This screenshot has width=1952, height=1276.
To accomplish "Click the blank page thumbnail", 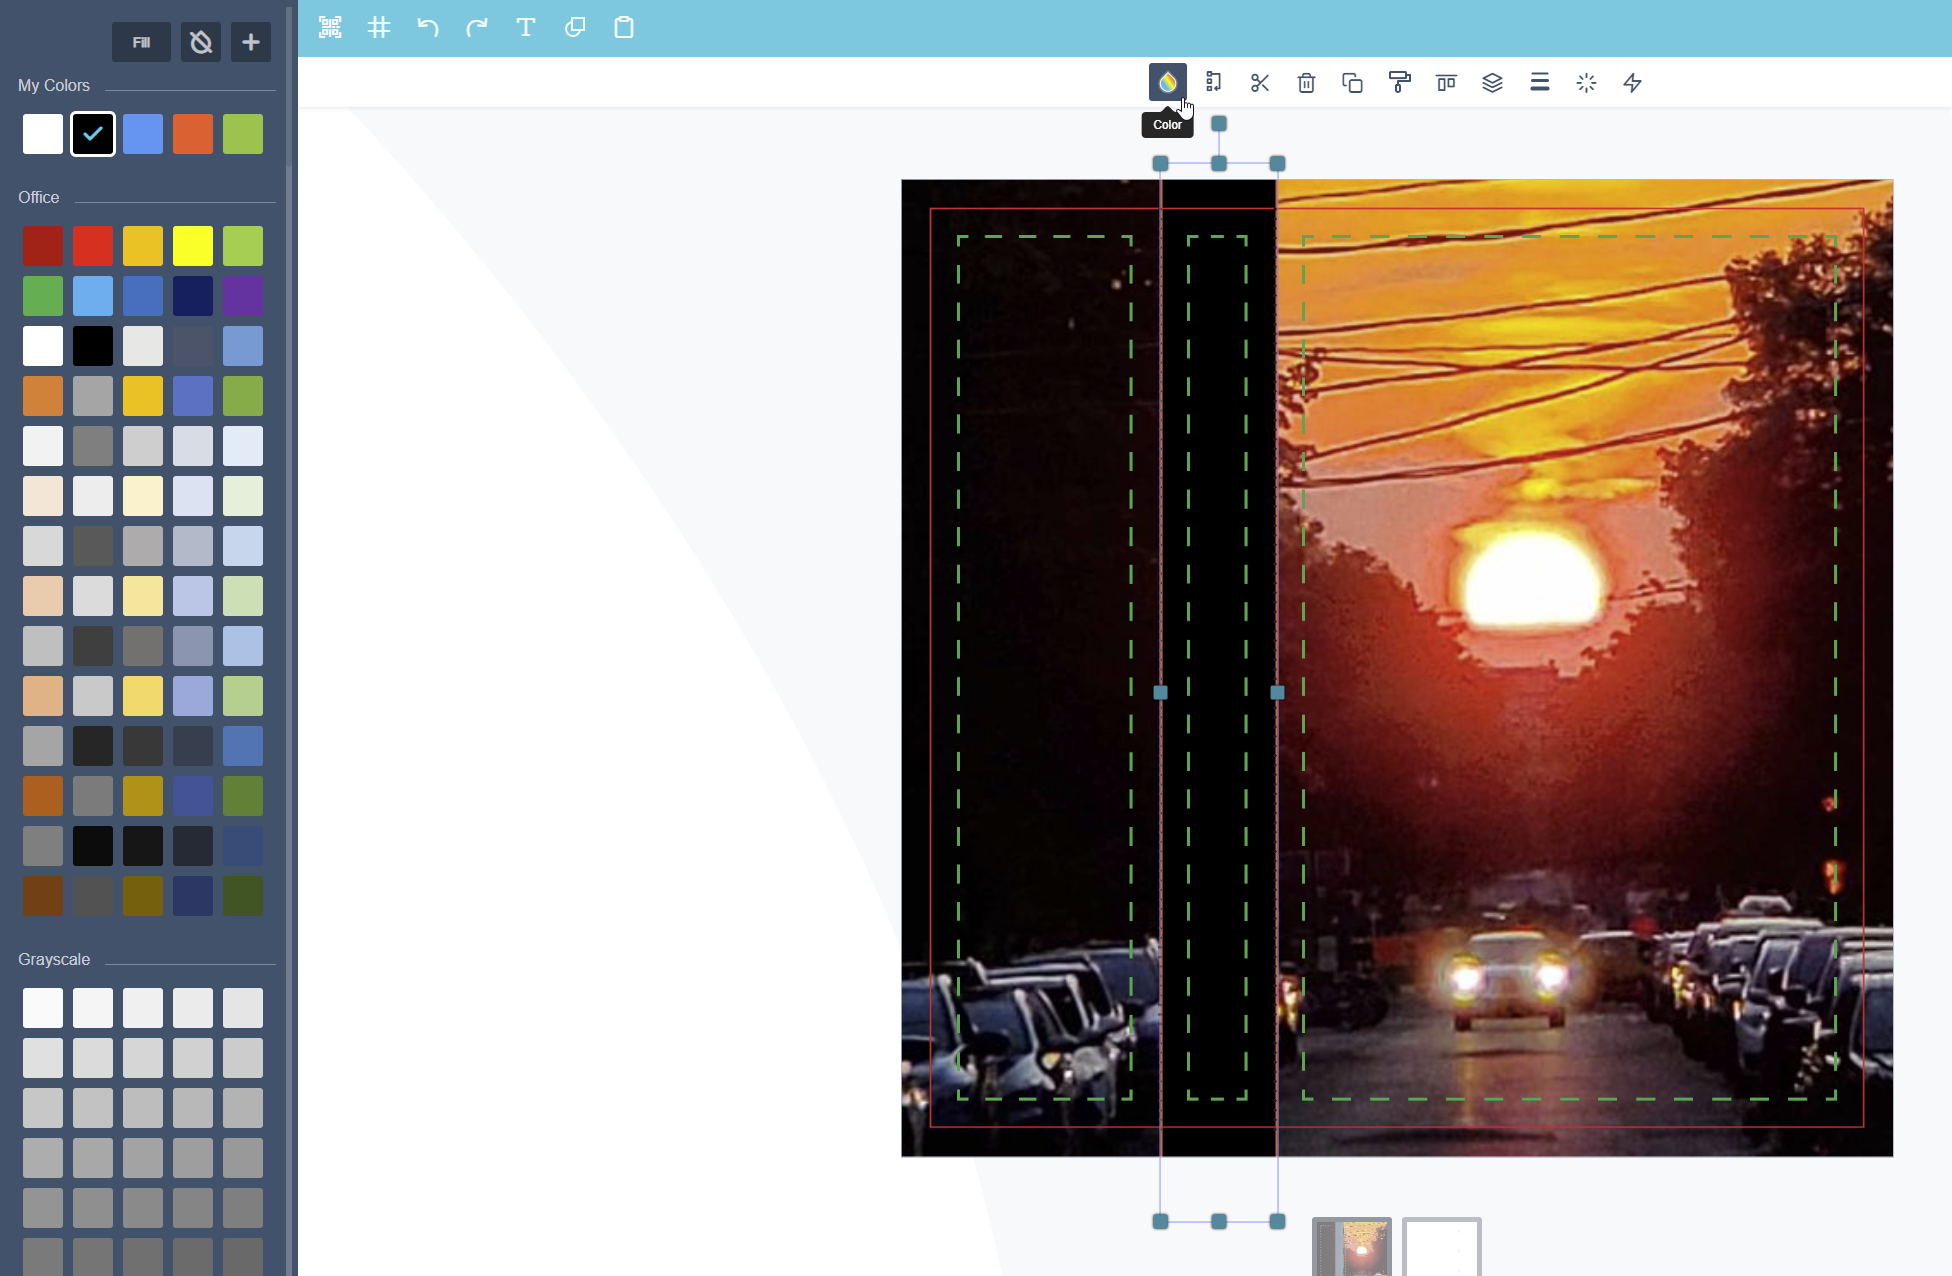I will [1442, 1246].
